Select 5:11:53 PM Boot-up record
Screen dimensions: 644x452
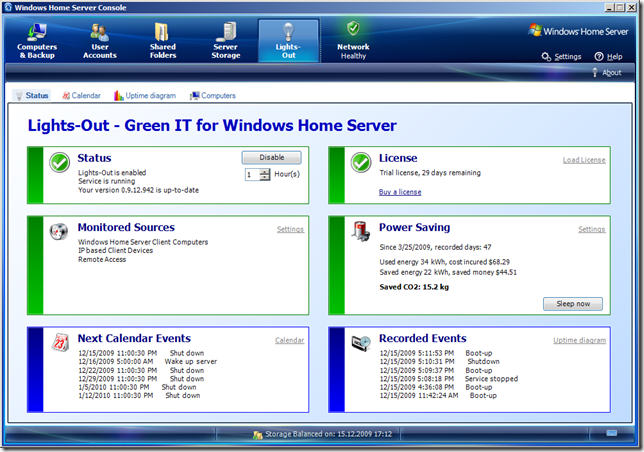point(436,353)
